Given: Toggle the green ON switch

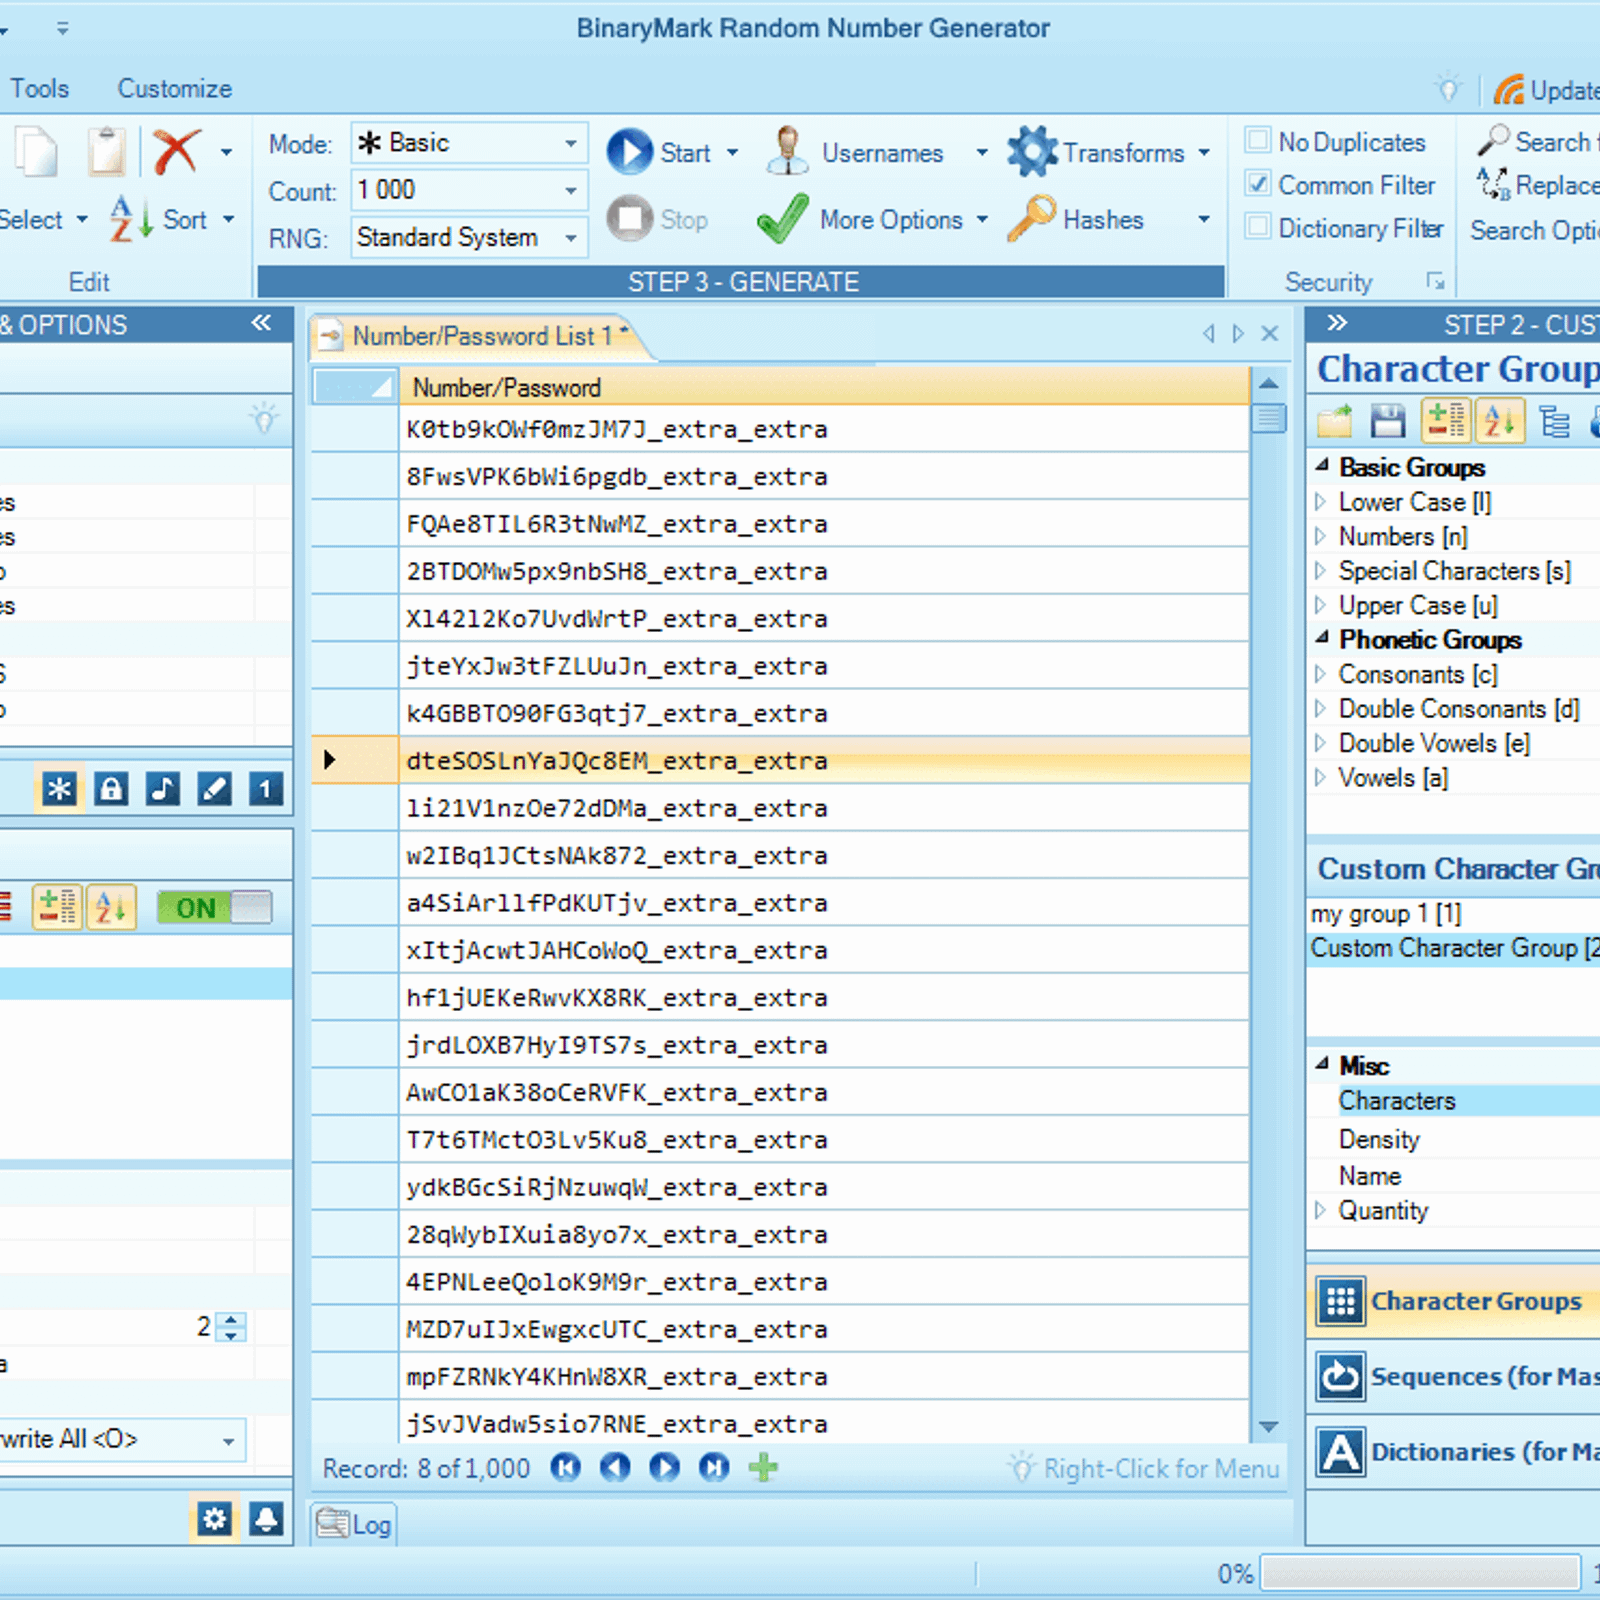Looking at the screenshot, I should [x=215, y=908].
